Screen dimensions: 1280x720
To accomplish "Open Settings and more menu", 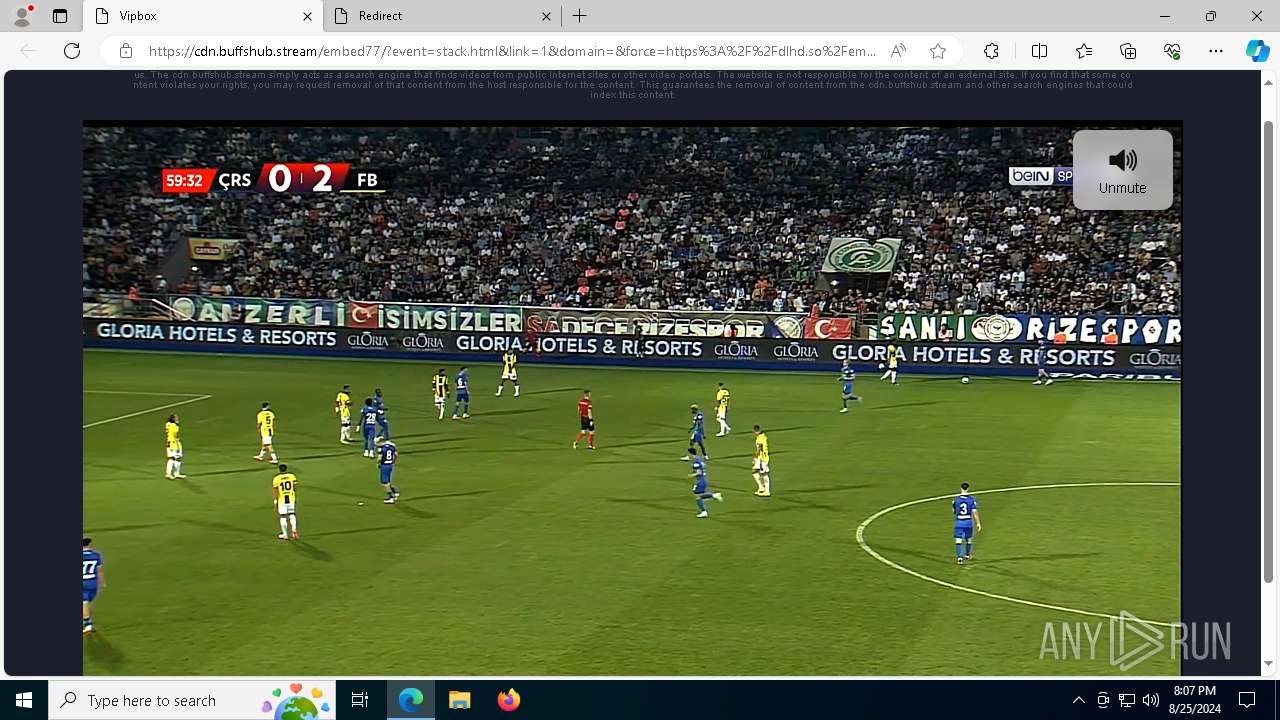I will coord(1216,51).
